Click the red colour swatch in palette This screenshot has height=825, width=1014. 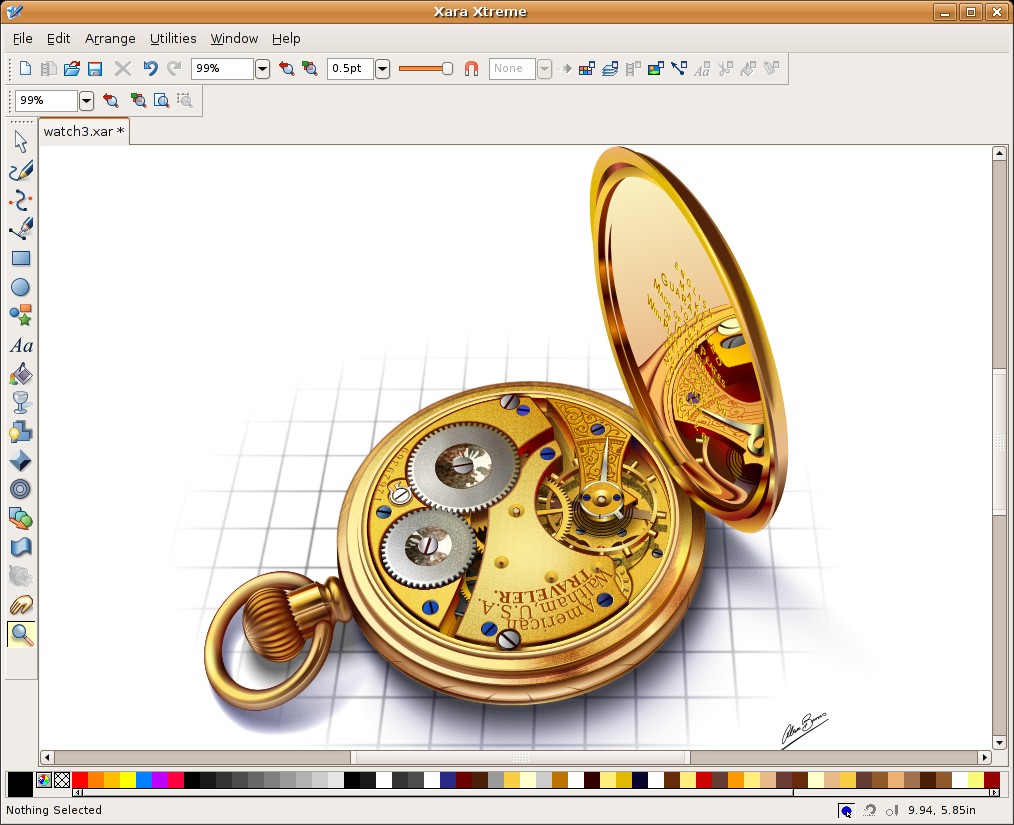tap(80, 780)
